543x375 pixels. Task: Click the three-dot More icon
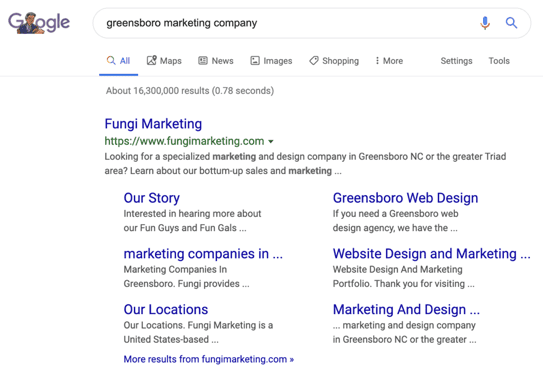click(x=377, y=61)
